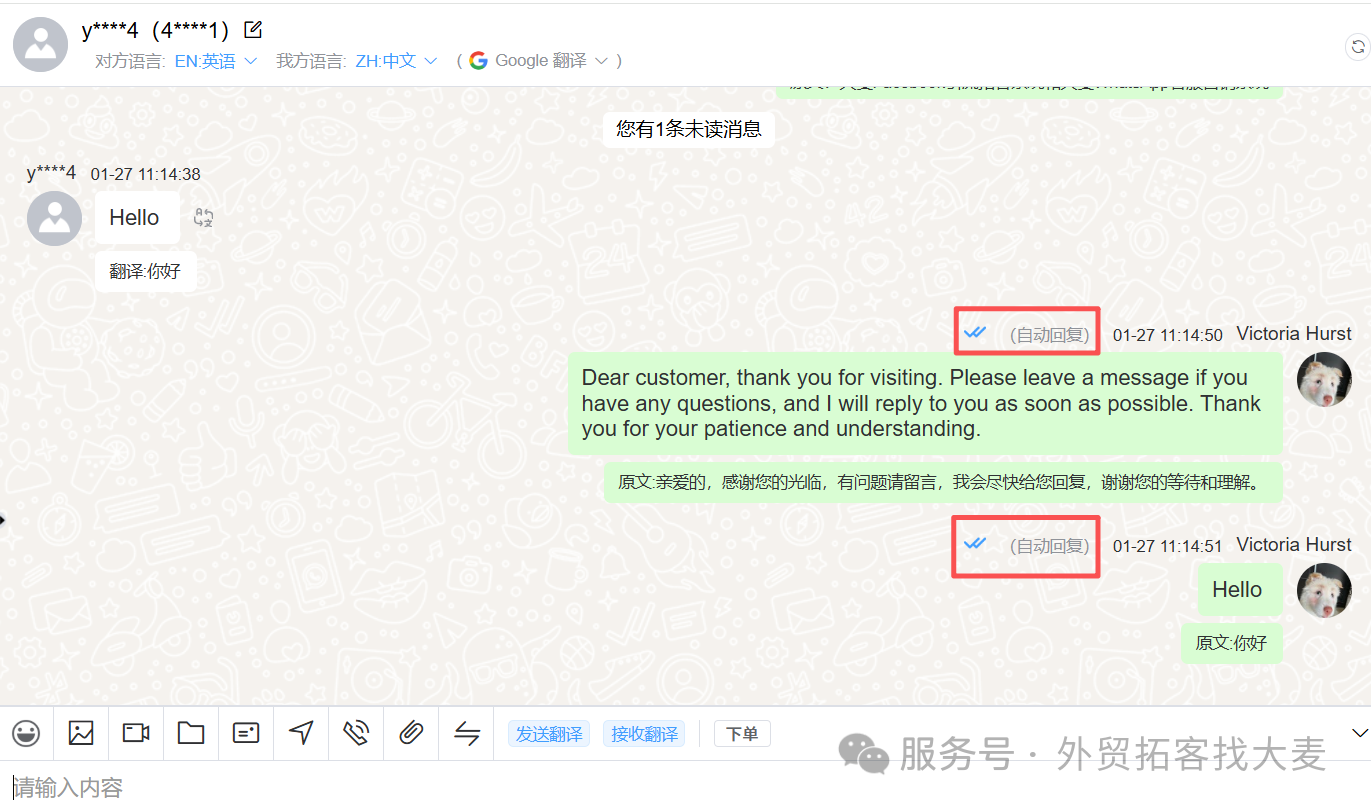Toggle 接收翻译 receive translation
The width and height of the screenshot is (1371, 810).
pos(645,734)
